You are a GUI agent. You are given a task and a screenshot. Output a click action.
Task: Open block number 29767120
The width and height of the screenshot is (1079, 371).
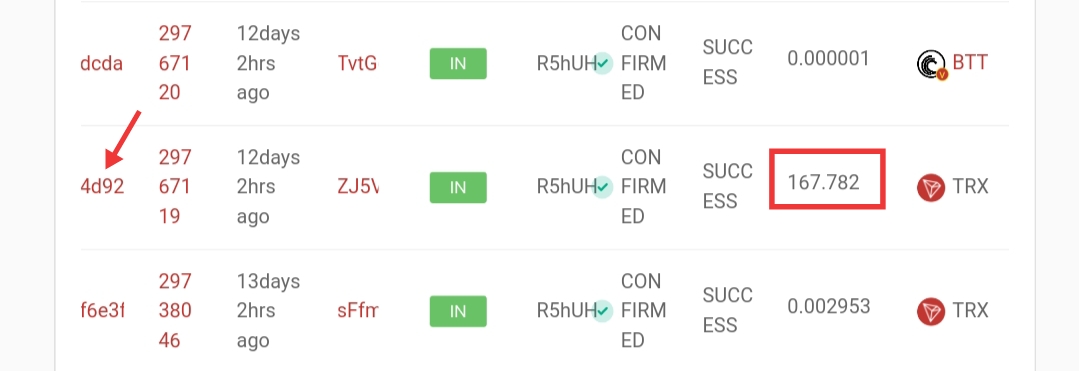point(175,63)
